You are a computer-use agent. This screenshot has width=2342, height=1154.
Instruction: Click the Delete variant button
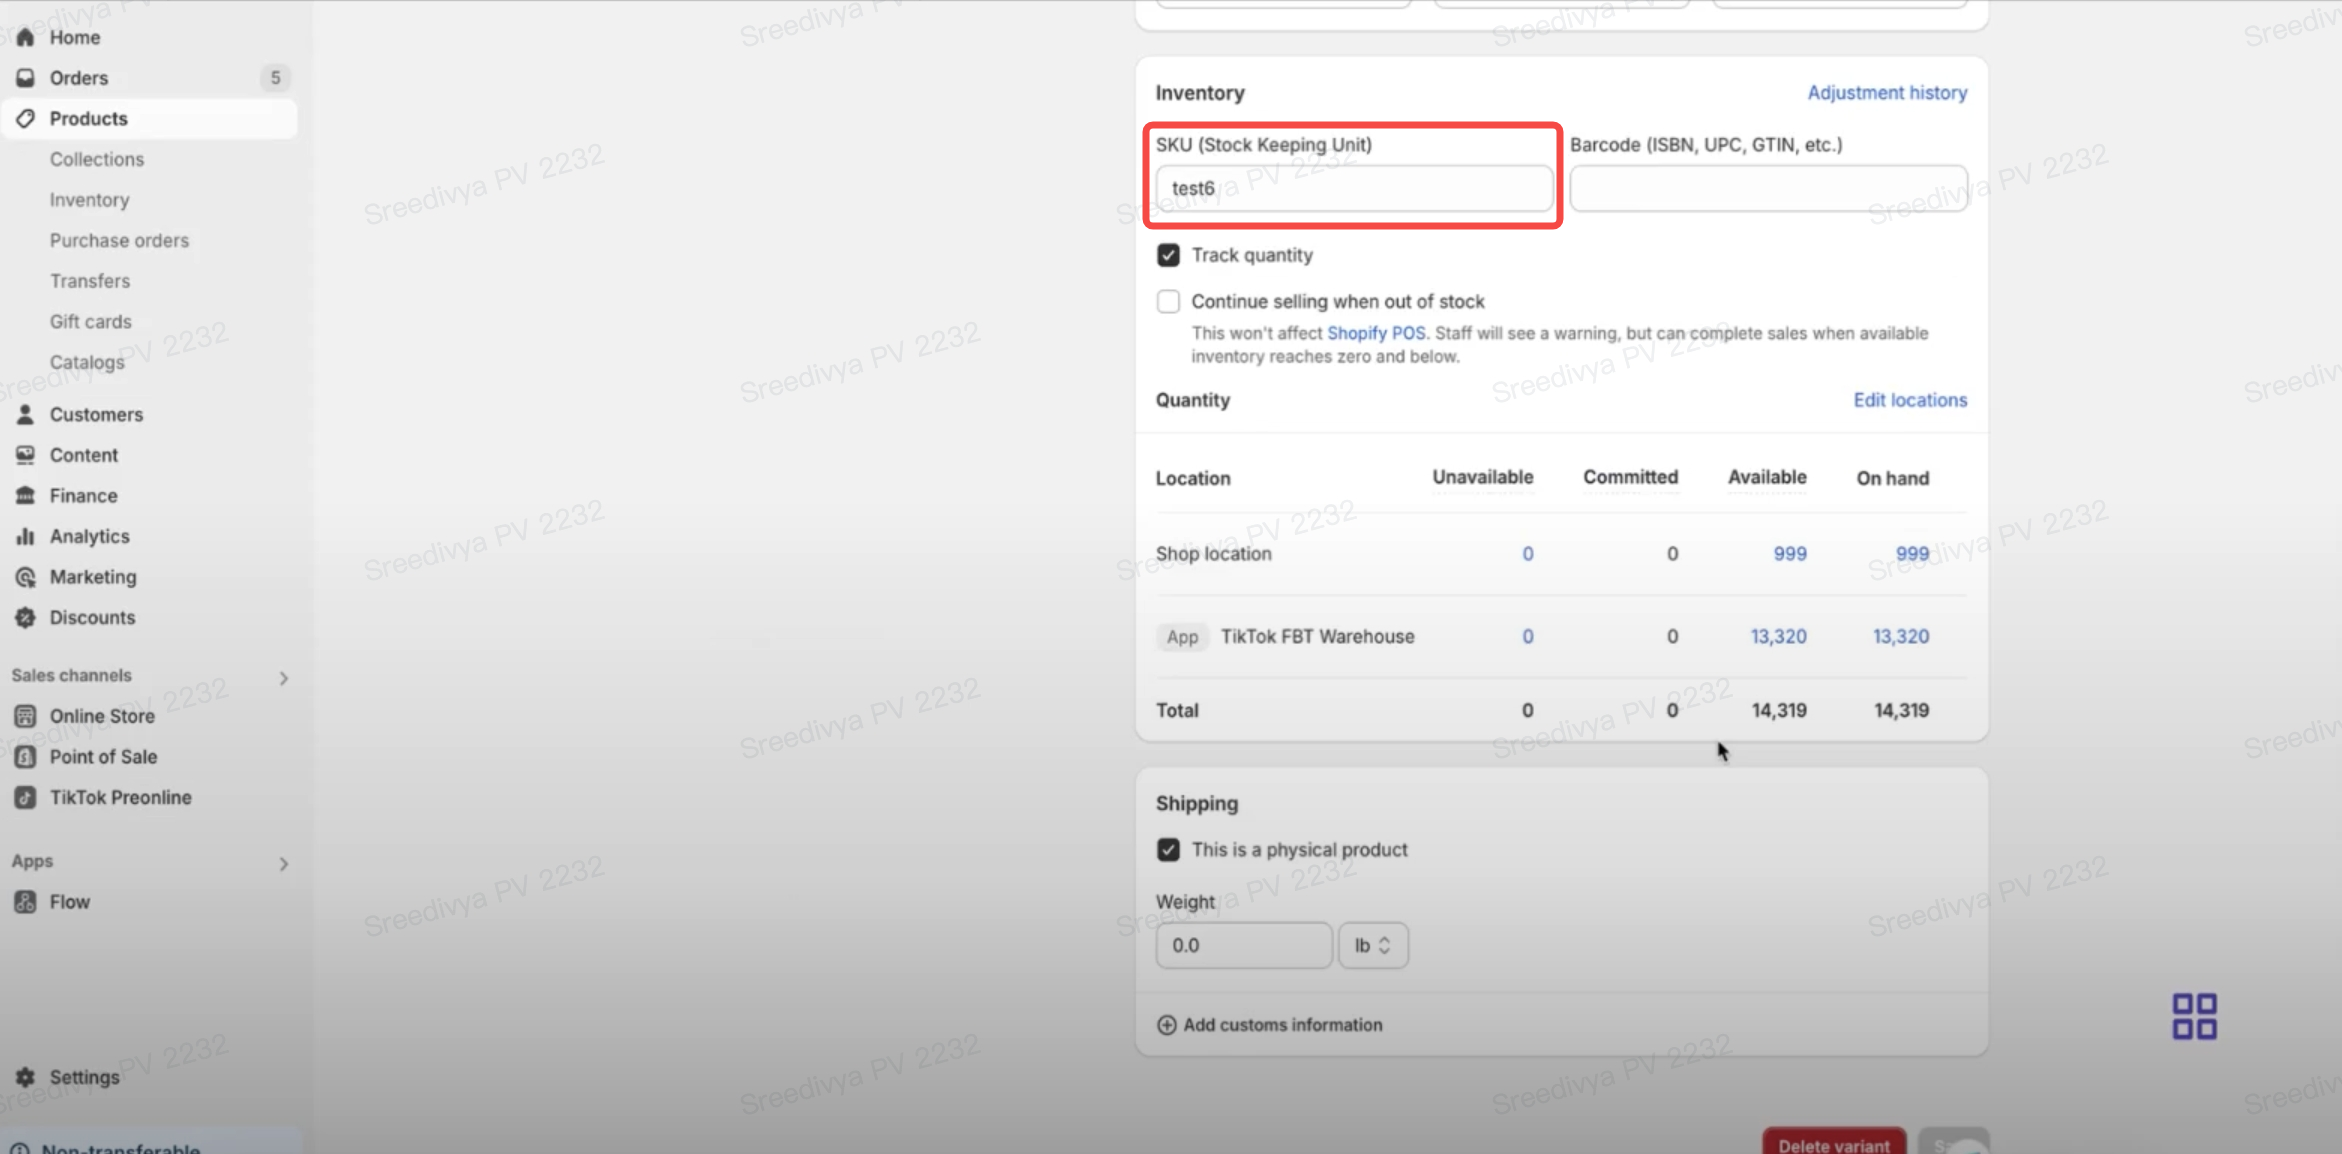click(1833, 1144)
